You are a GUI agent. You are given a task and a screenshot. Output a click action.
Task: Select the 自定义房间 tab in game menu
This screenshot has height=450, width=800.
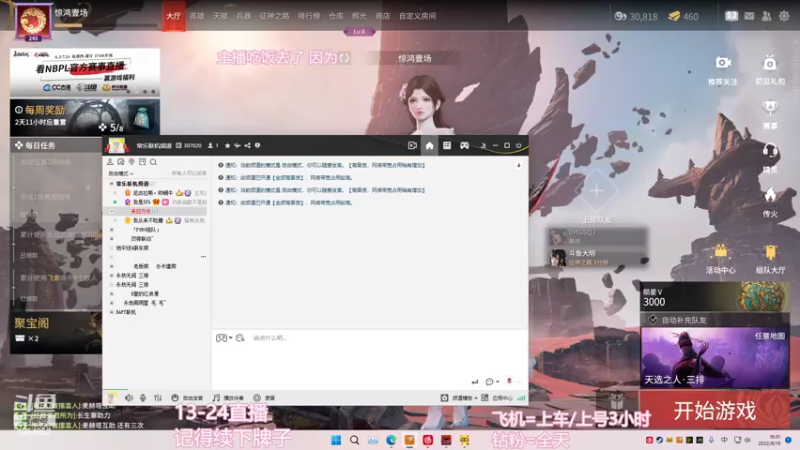417,16
